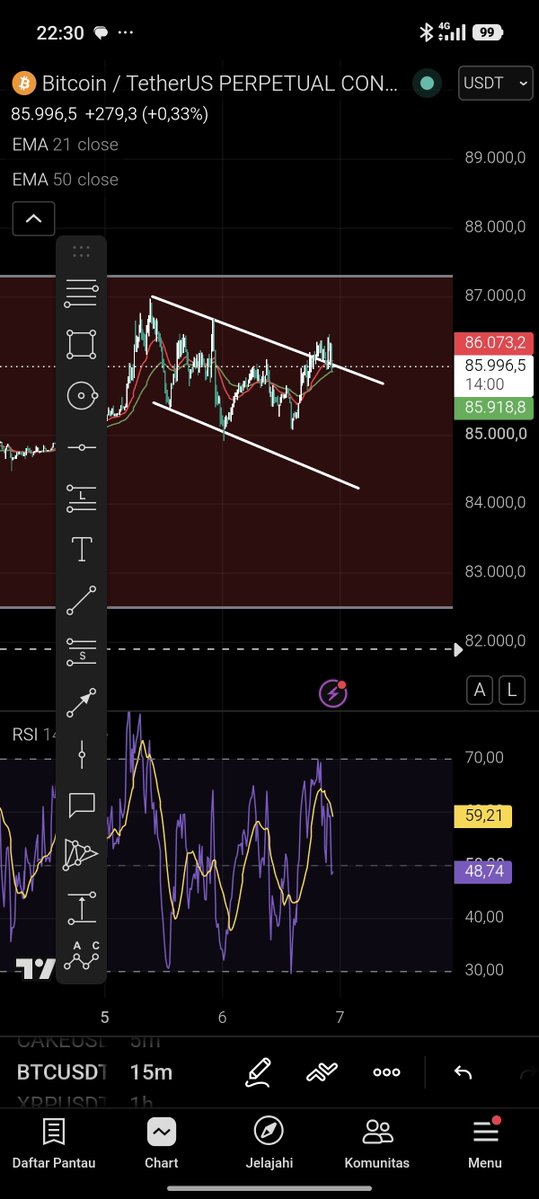Toggle the L log scale button
Viewport: 539px width, 1199px height.
(x=511, y=690)
